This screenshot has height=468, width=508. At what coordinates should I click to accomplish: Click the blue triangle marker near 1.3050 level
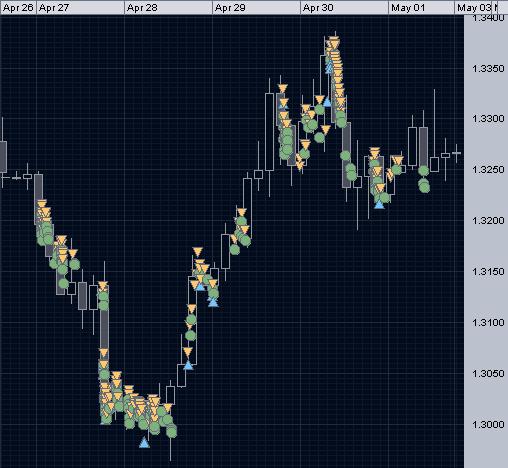tap(188, 365)
